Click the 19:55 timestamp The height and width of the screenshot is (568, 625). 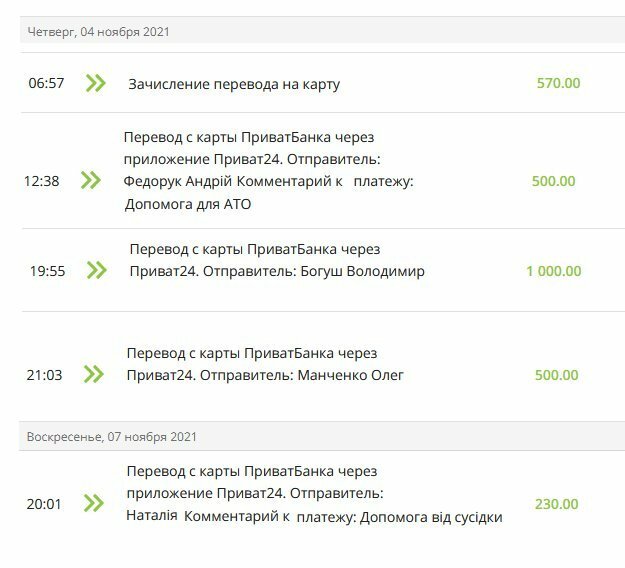pyautogui.click(x=47, y=271)
